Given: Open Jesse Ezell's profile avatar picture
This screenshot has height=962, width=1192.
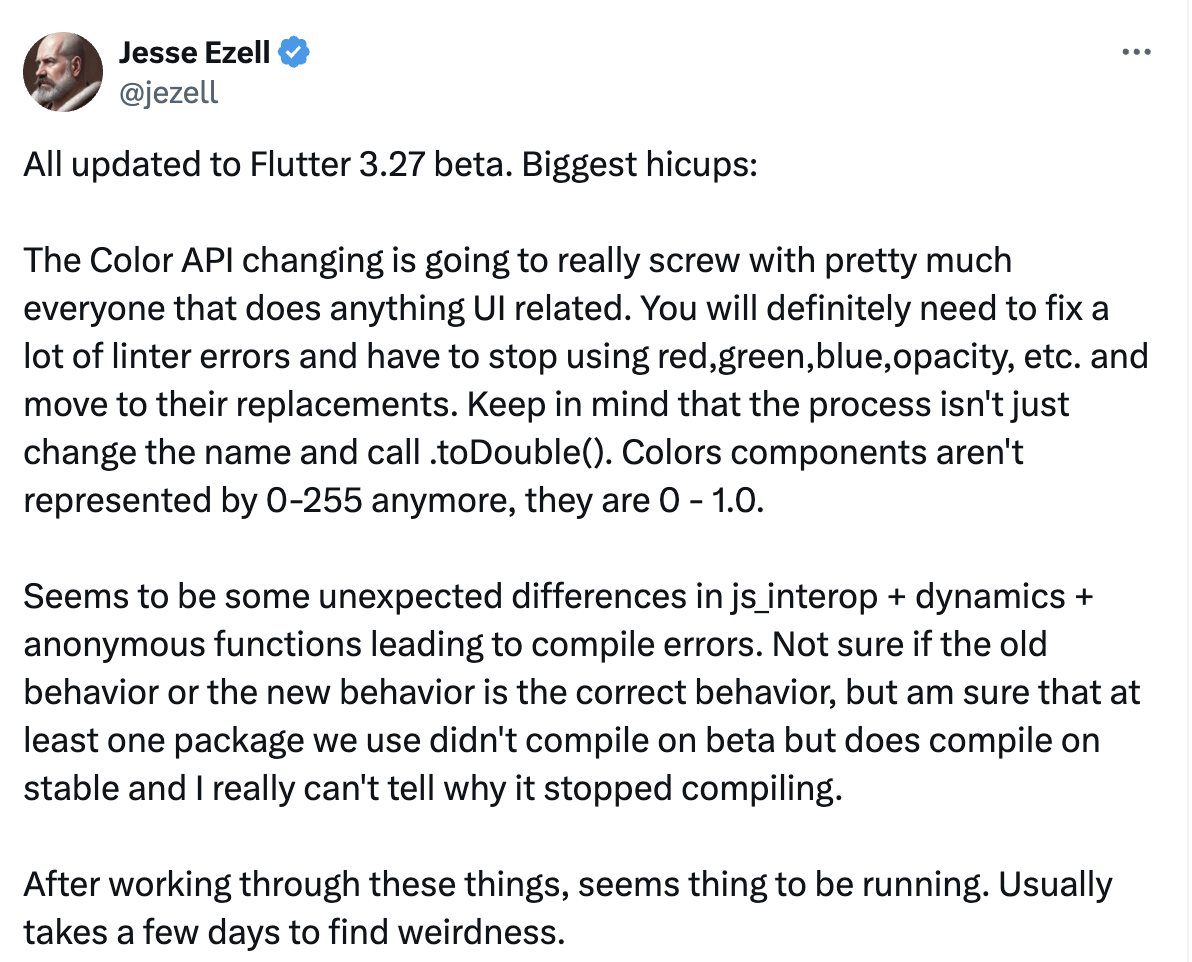Looking at the screenshot, I should [x=63, y=71].
